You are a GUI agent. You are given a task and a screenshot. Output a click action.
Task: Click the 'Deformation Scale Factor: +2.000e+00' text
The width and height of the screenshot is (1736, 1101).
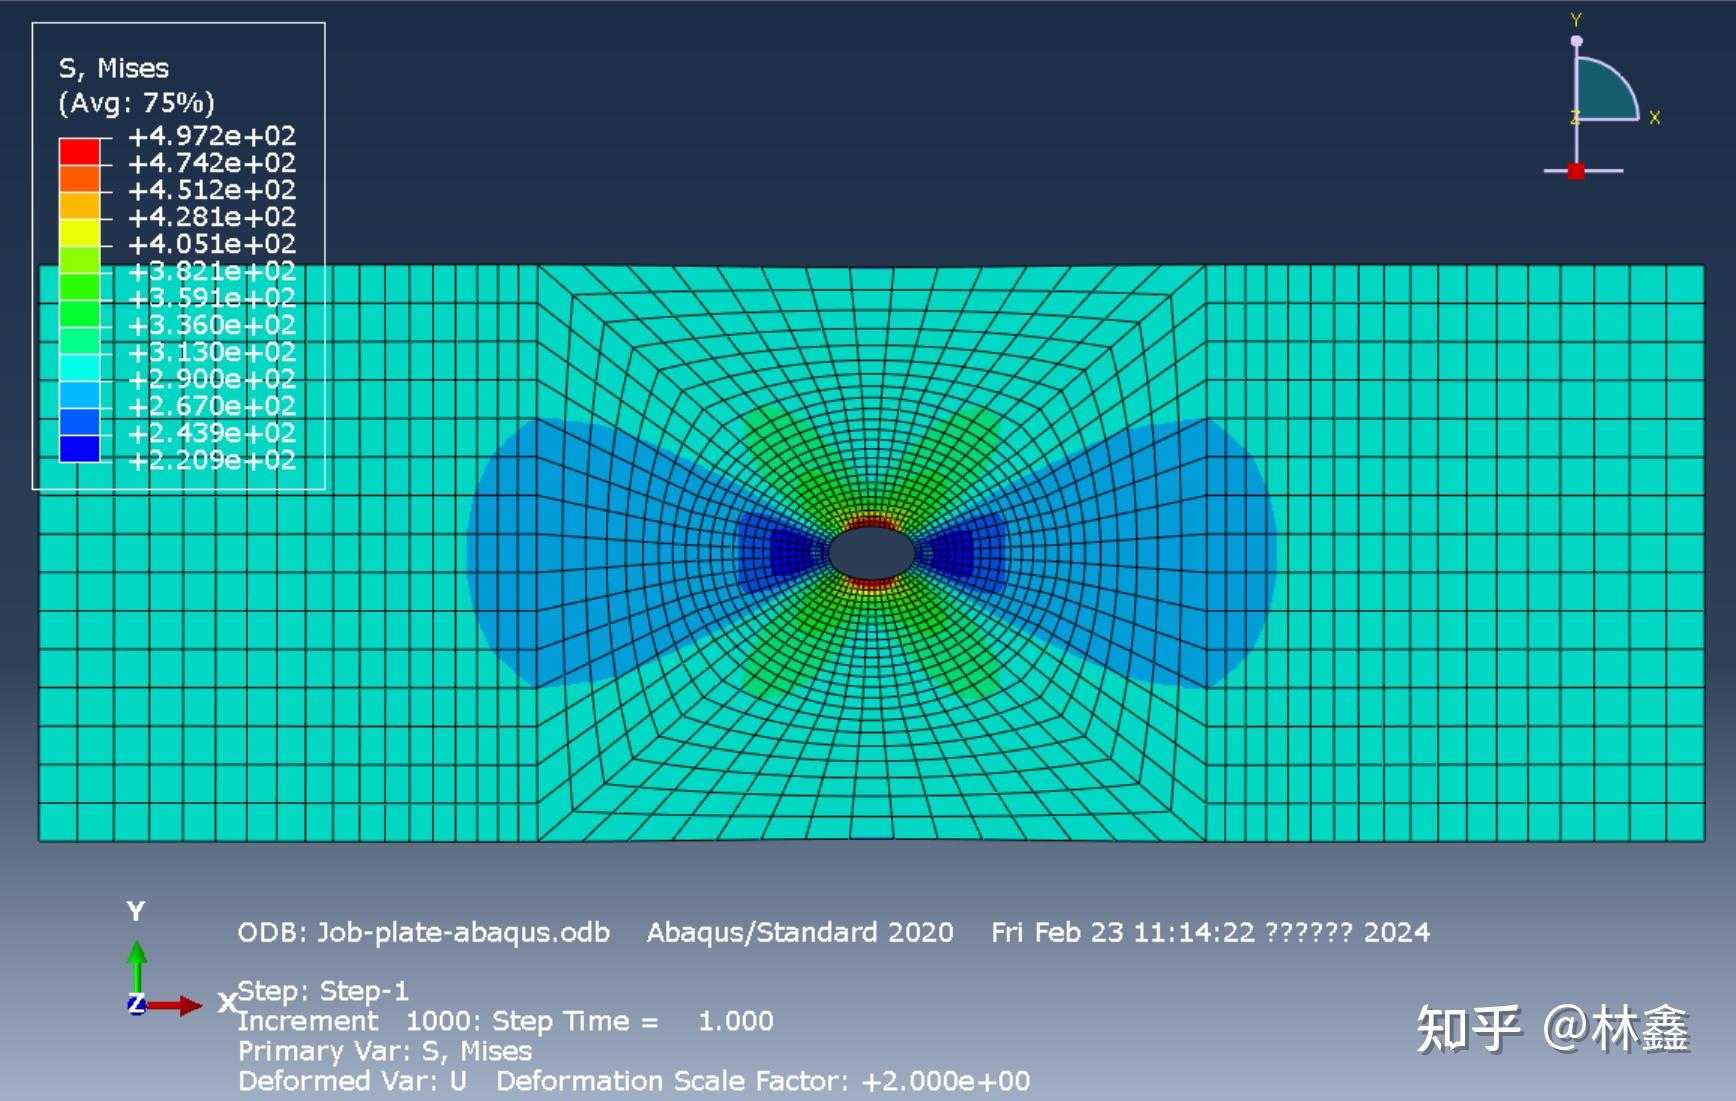[763, 1081]
